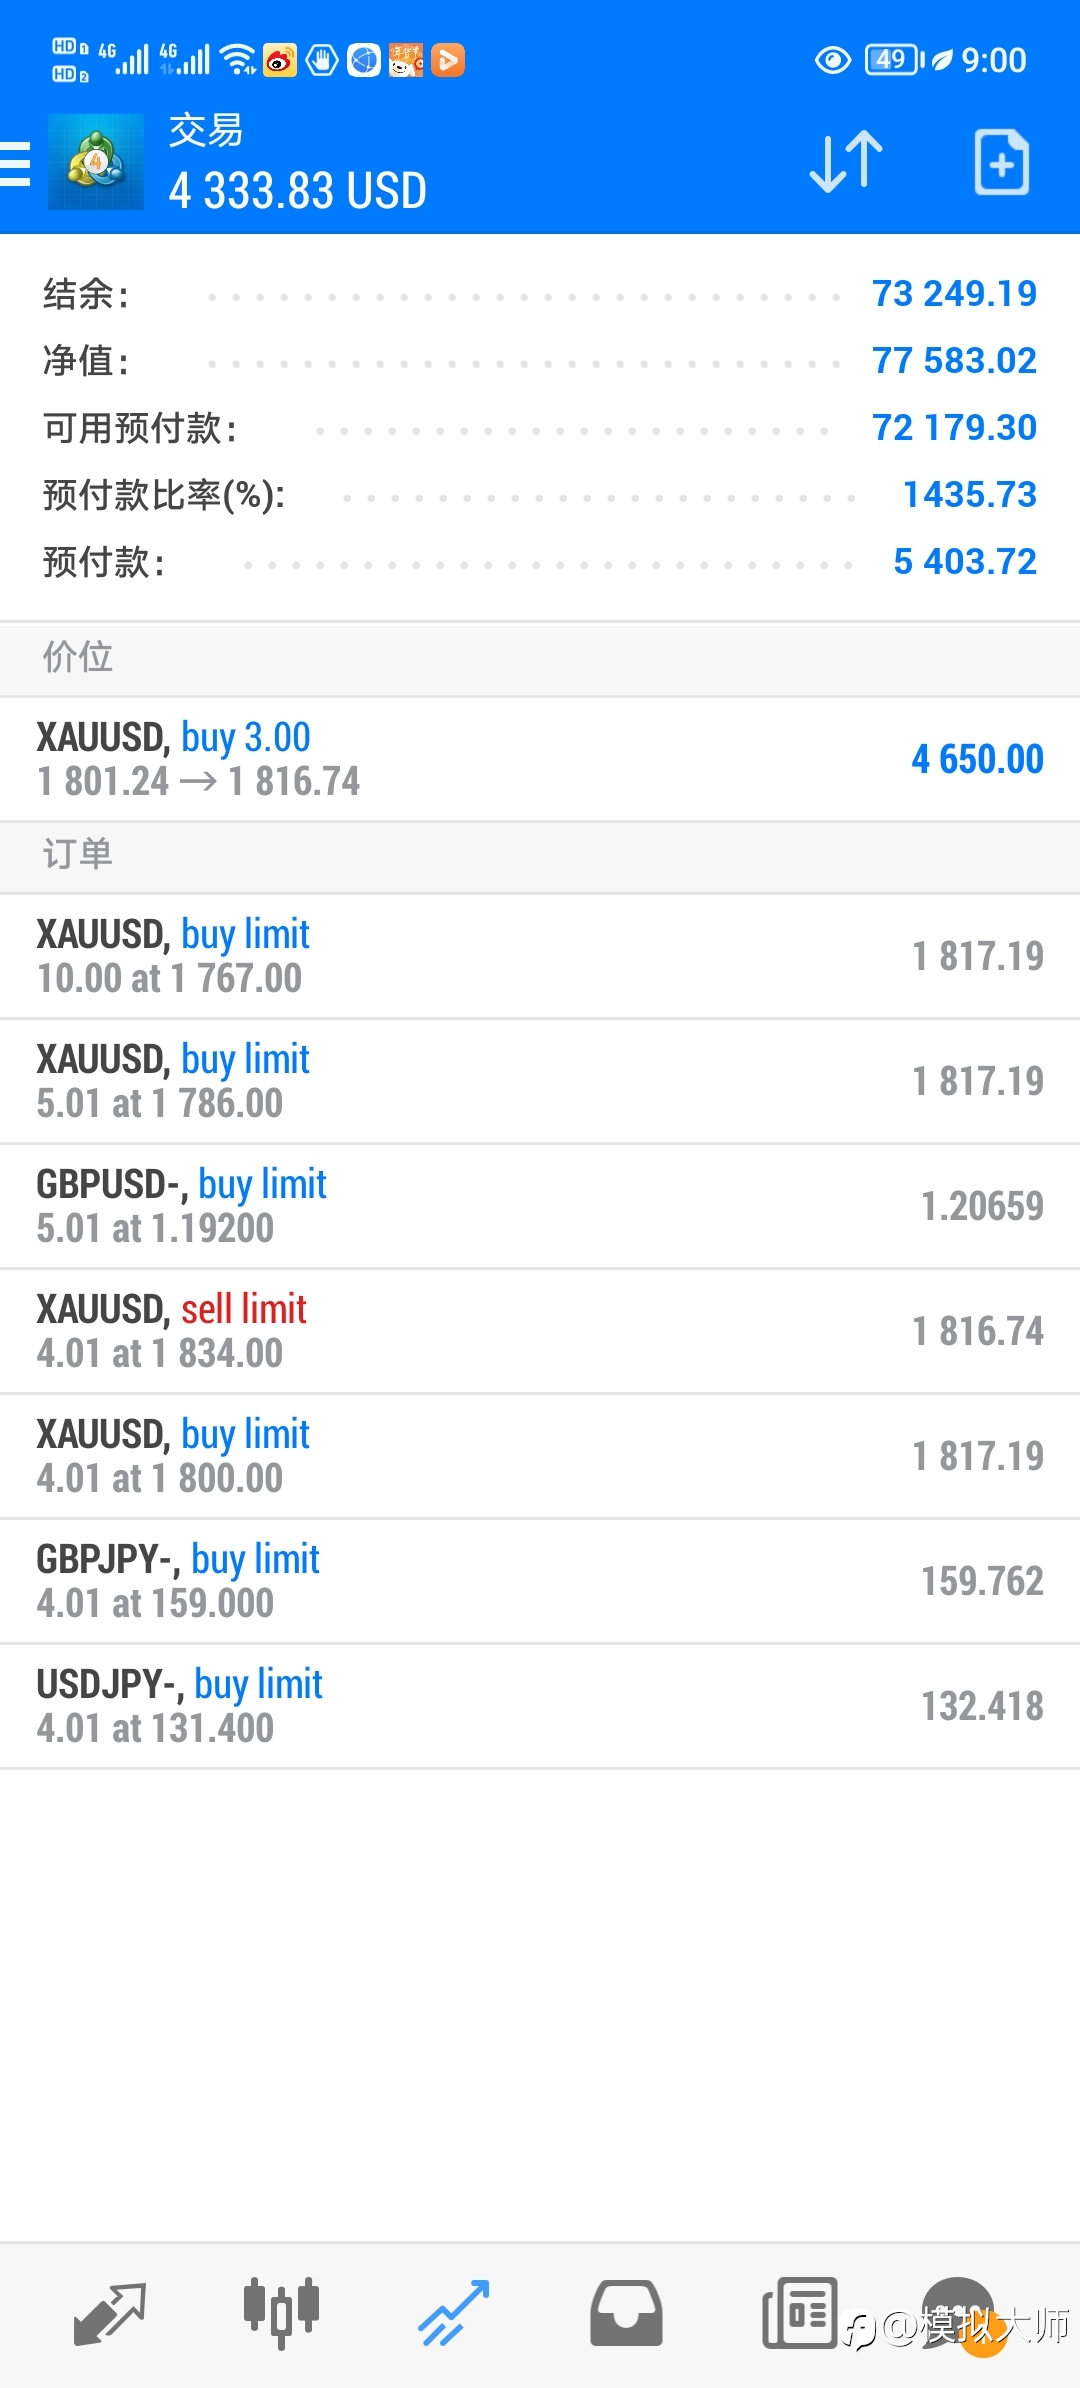Tap the Weibo icon in status bar
This screenshot has width=1080, height=2388.
point(280,61)
